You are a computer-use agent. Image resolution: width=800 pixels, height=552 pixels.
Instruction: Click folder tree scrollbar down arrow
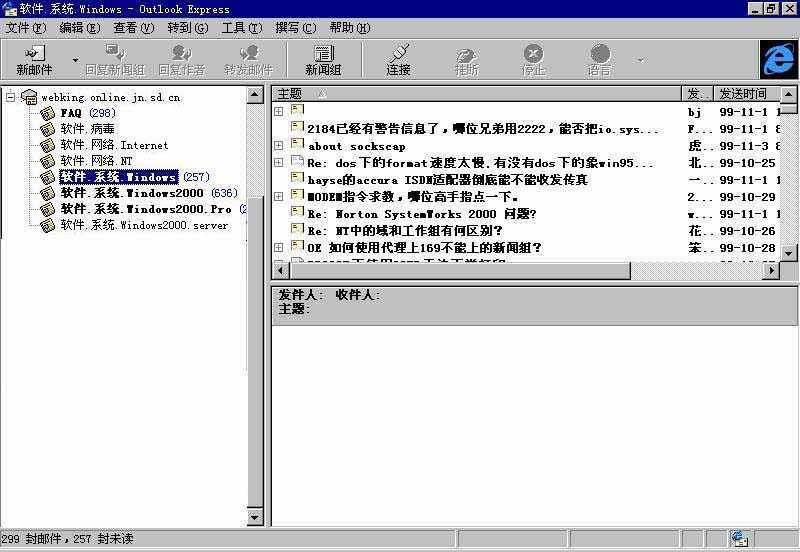pos(255,517)
